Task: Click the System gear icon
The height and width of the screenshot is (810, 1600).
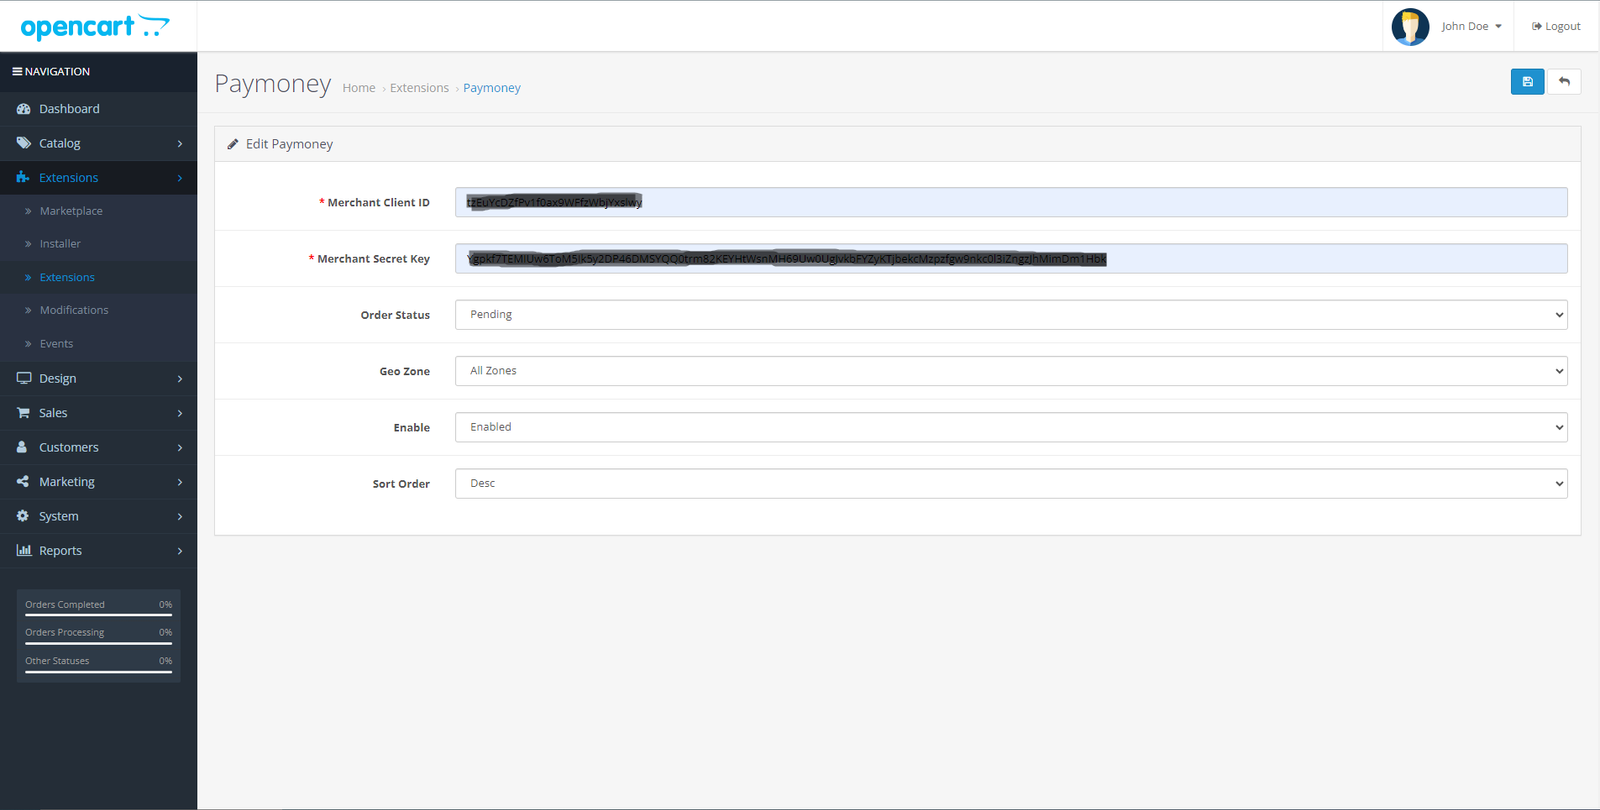Action: click(x=23, y=516)
